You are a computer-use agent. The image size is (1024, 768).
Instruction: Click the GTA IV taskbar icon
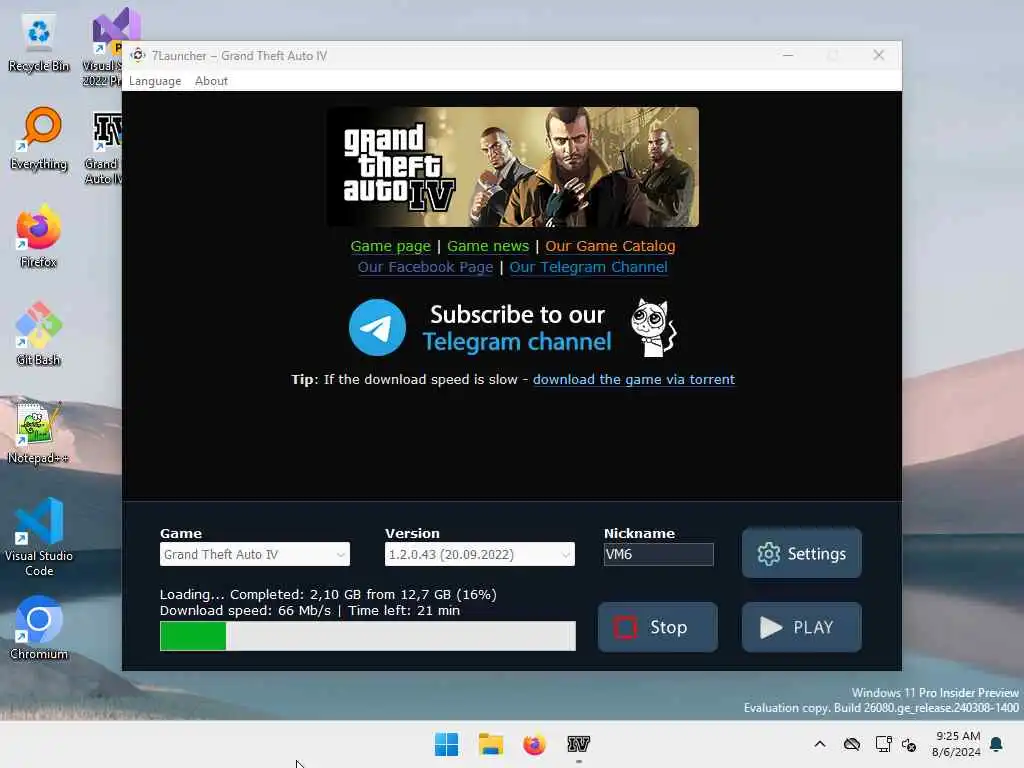coord(579,744)
